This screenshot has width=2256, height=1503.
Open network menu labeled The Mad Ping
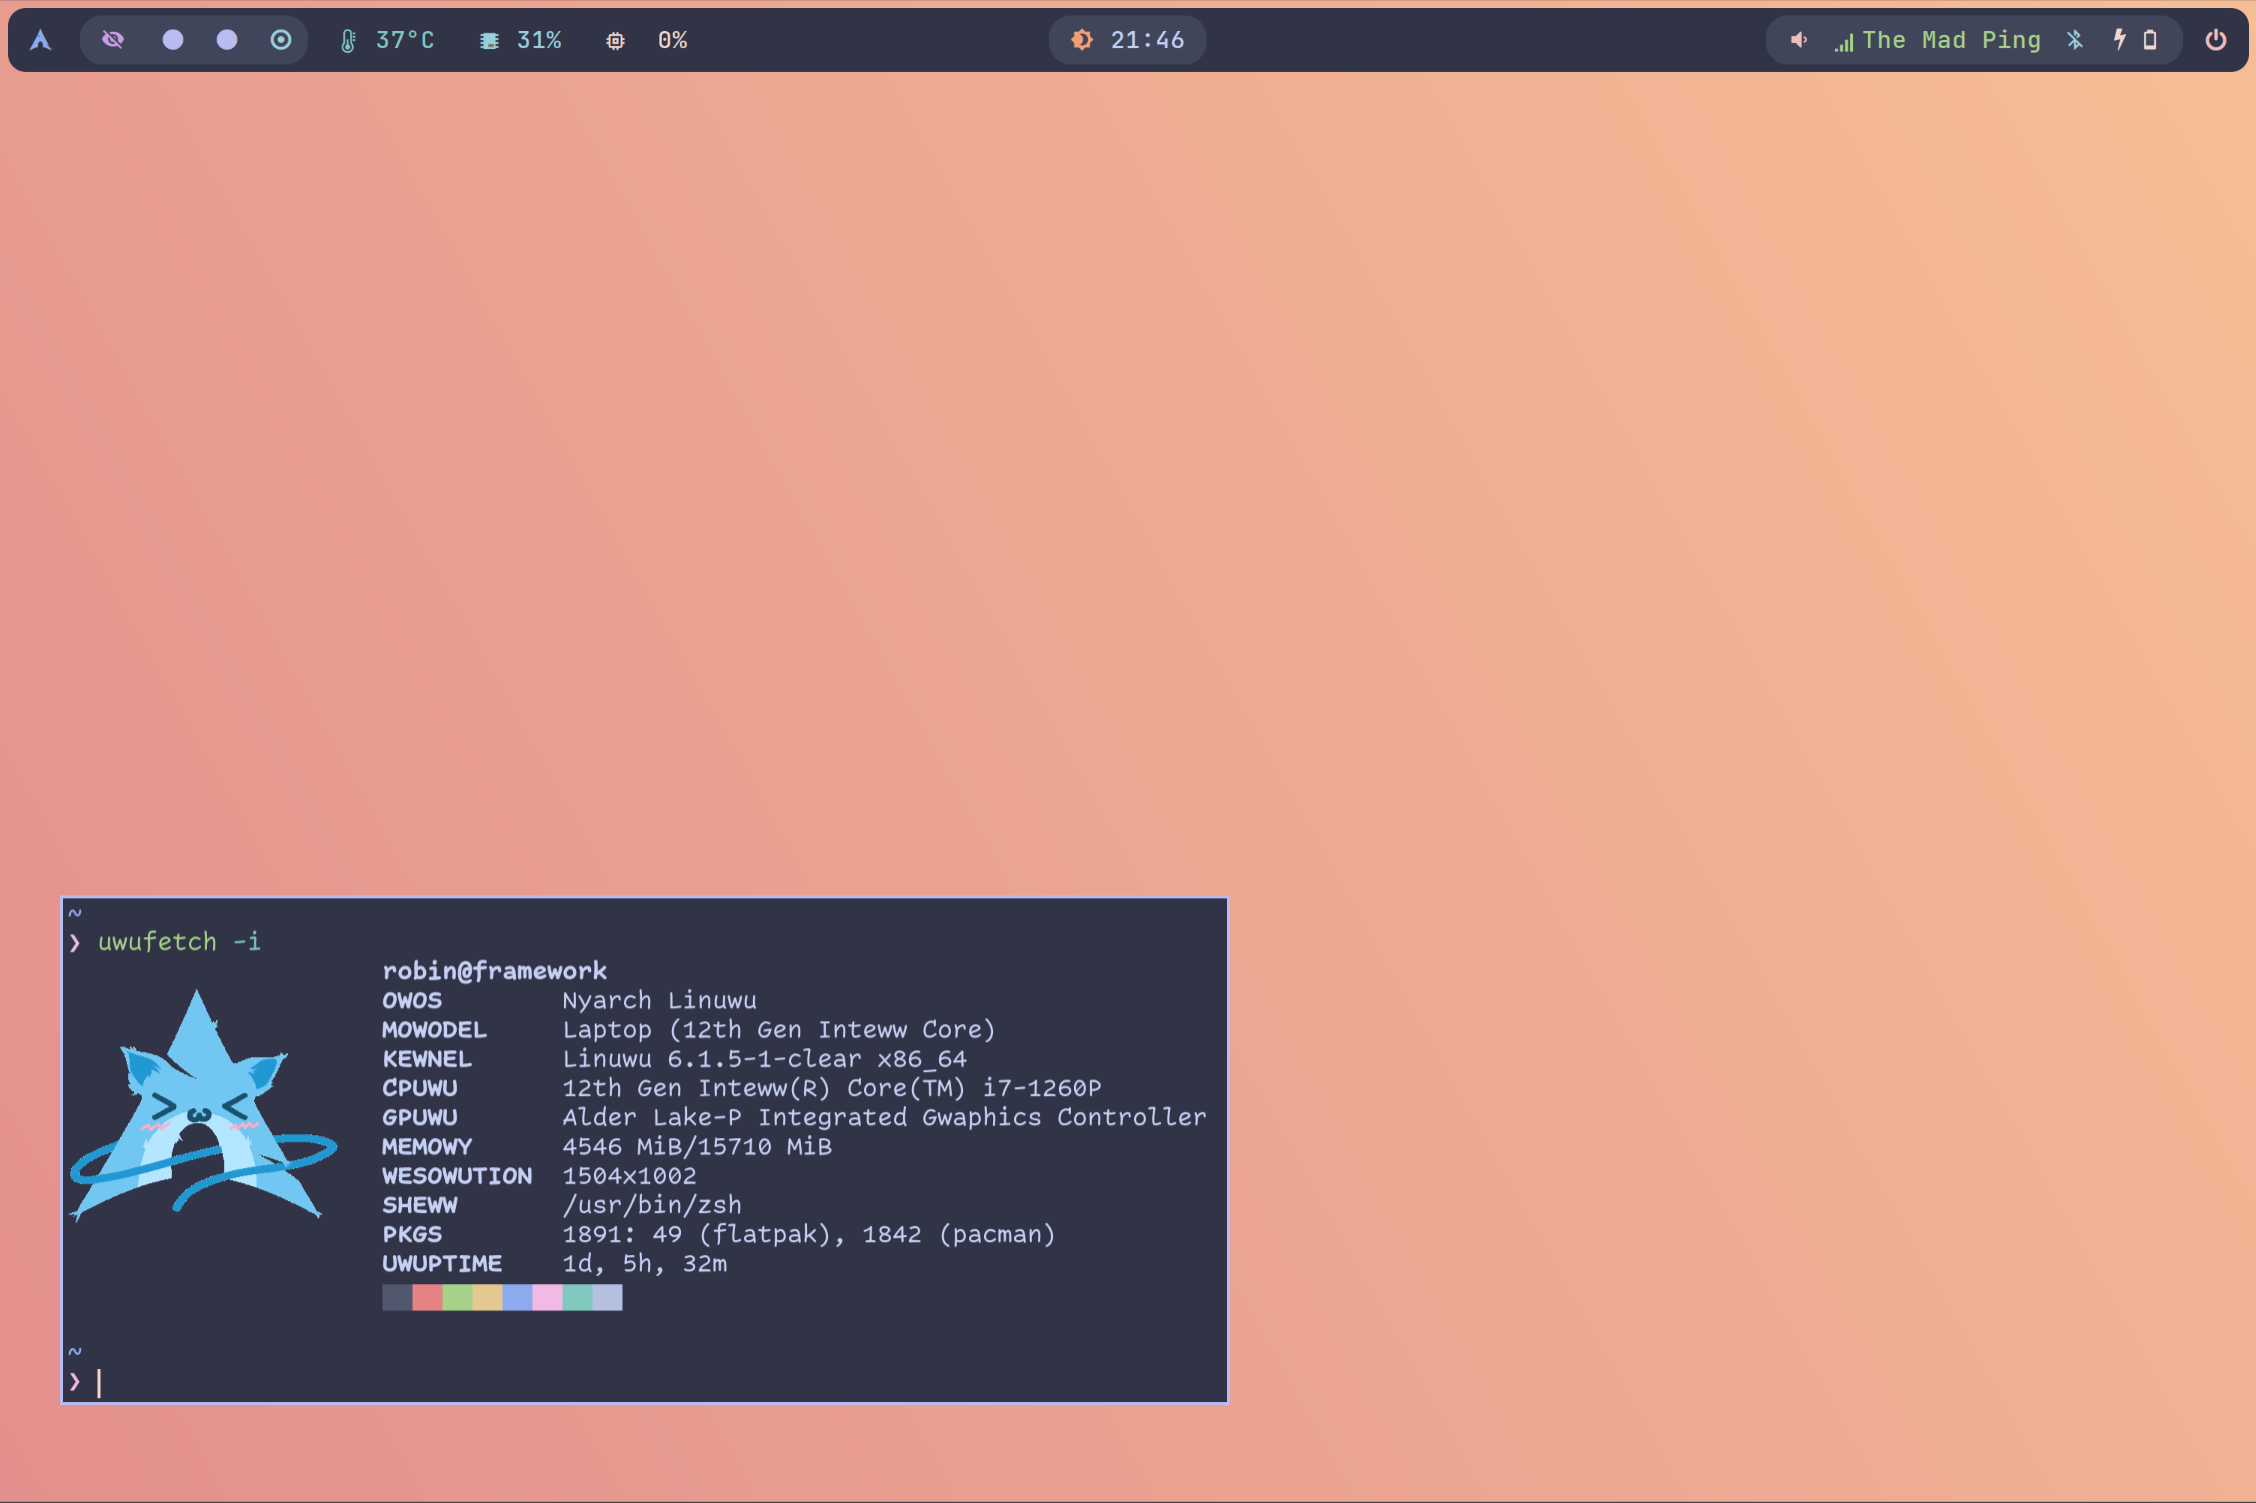1951,40
